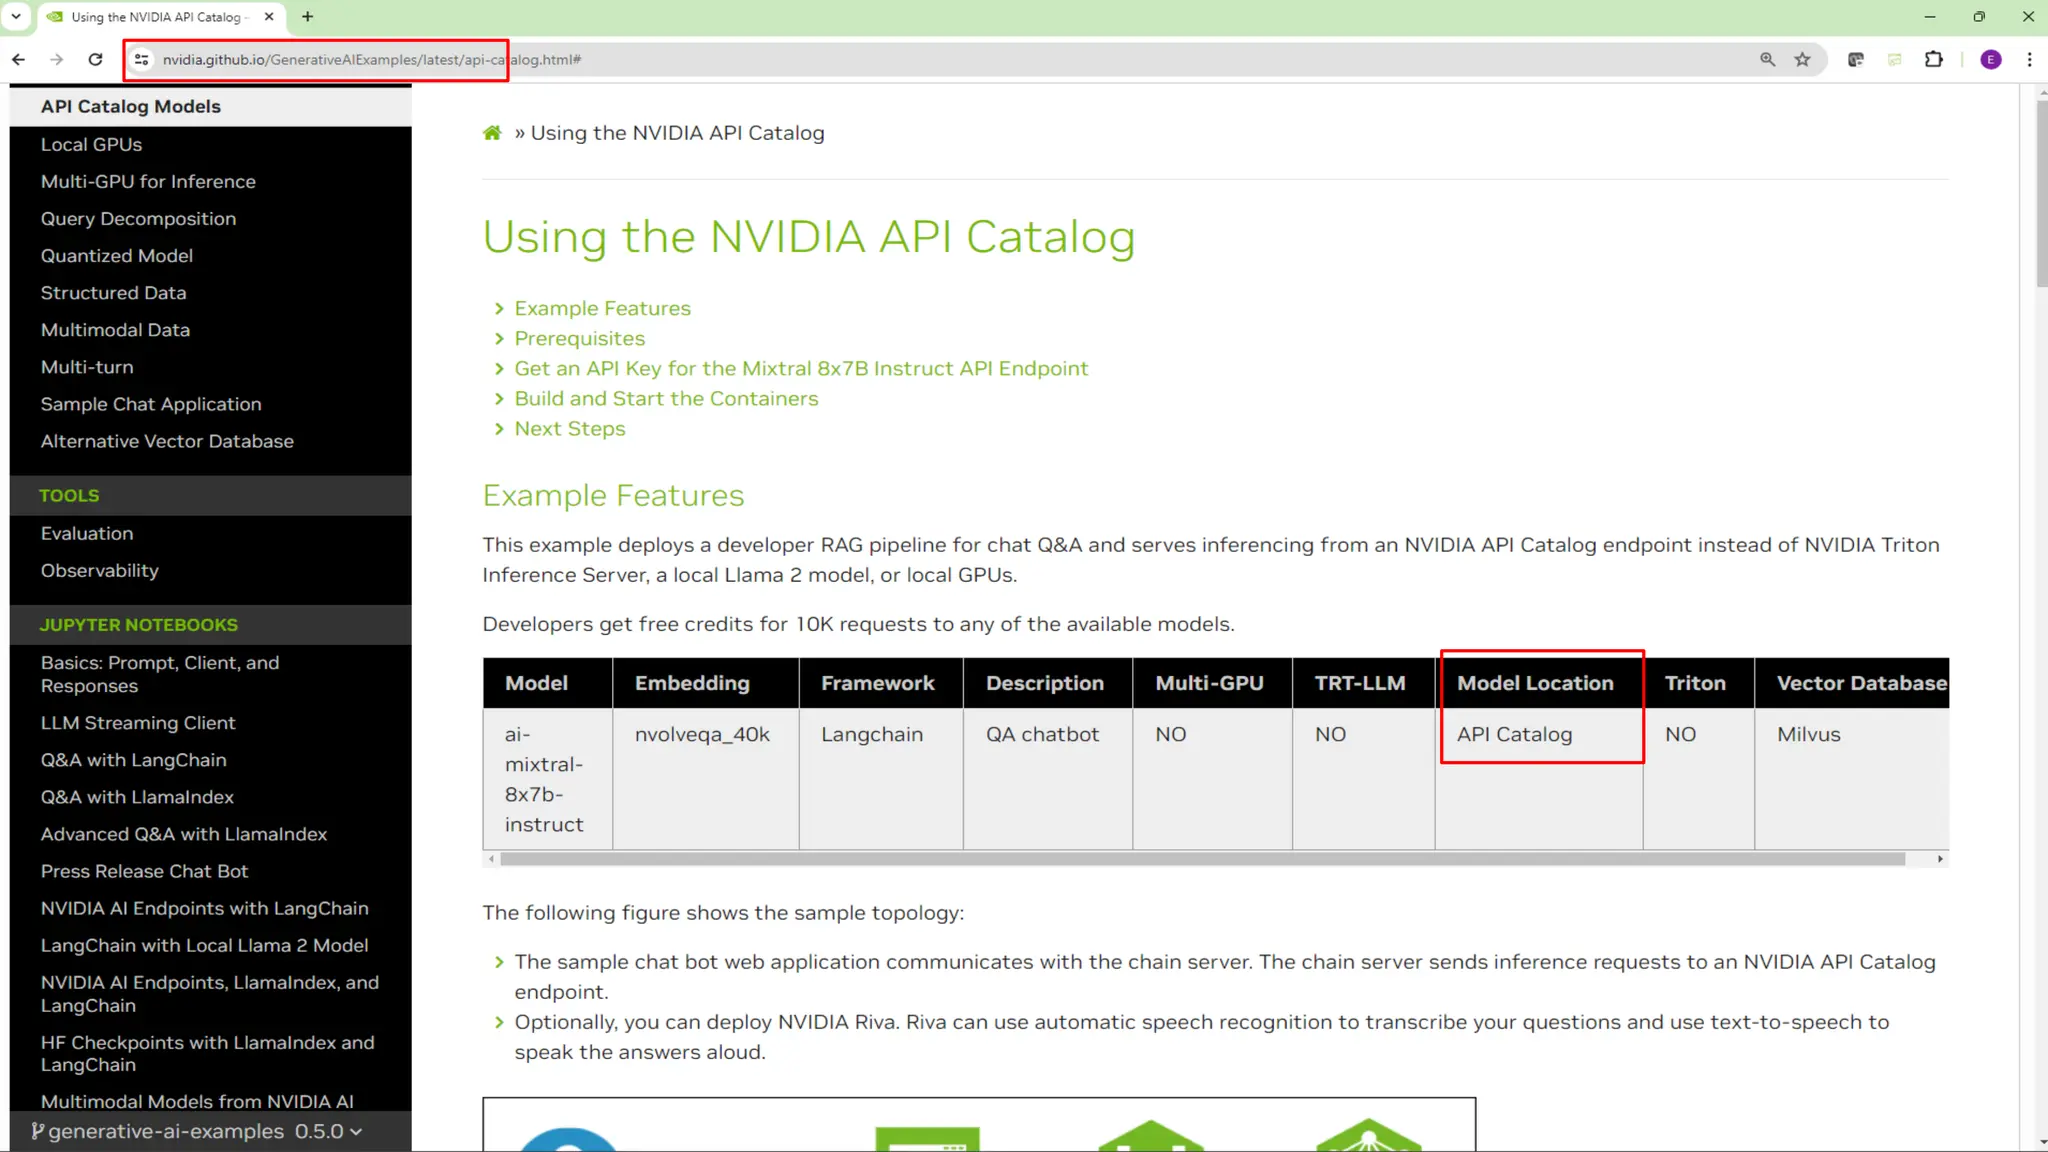The width and height of the screenshot is (2048, 1152).
Task: Select Observability under Tools
Action: pyautogui.click(x=99, y=570)
